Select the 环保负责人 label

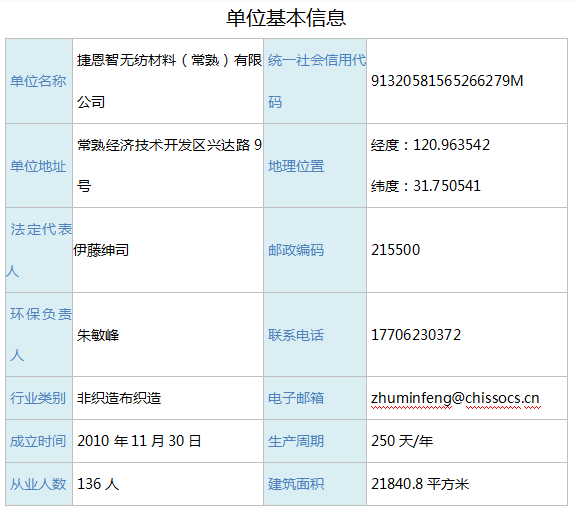[x=41, y=334]
